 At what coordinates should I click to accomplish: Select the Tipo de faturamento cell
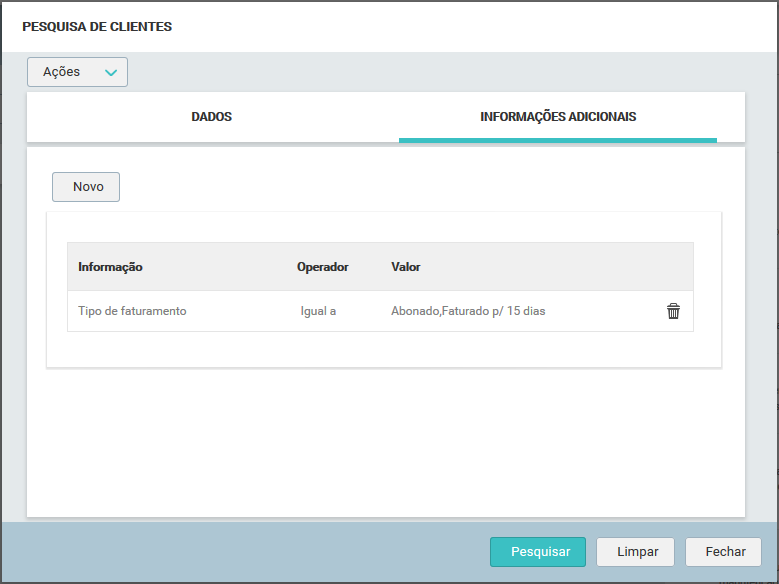pos(132,311)
